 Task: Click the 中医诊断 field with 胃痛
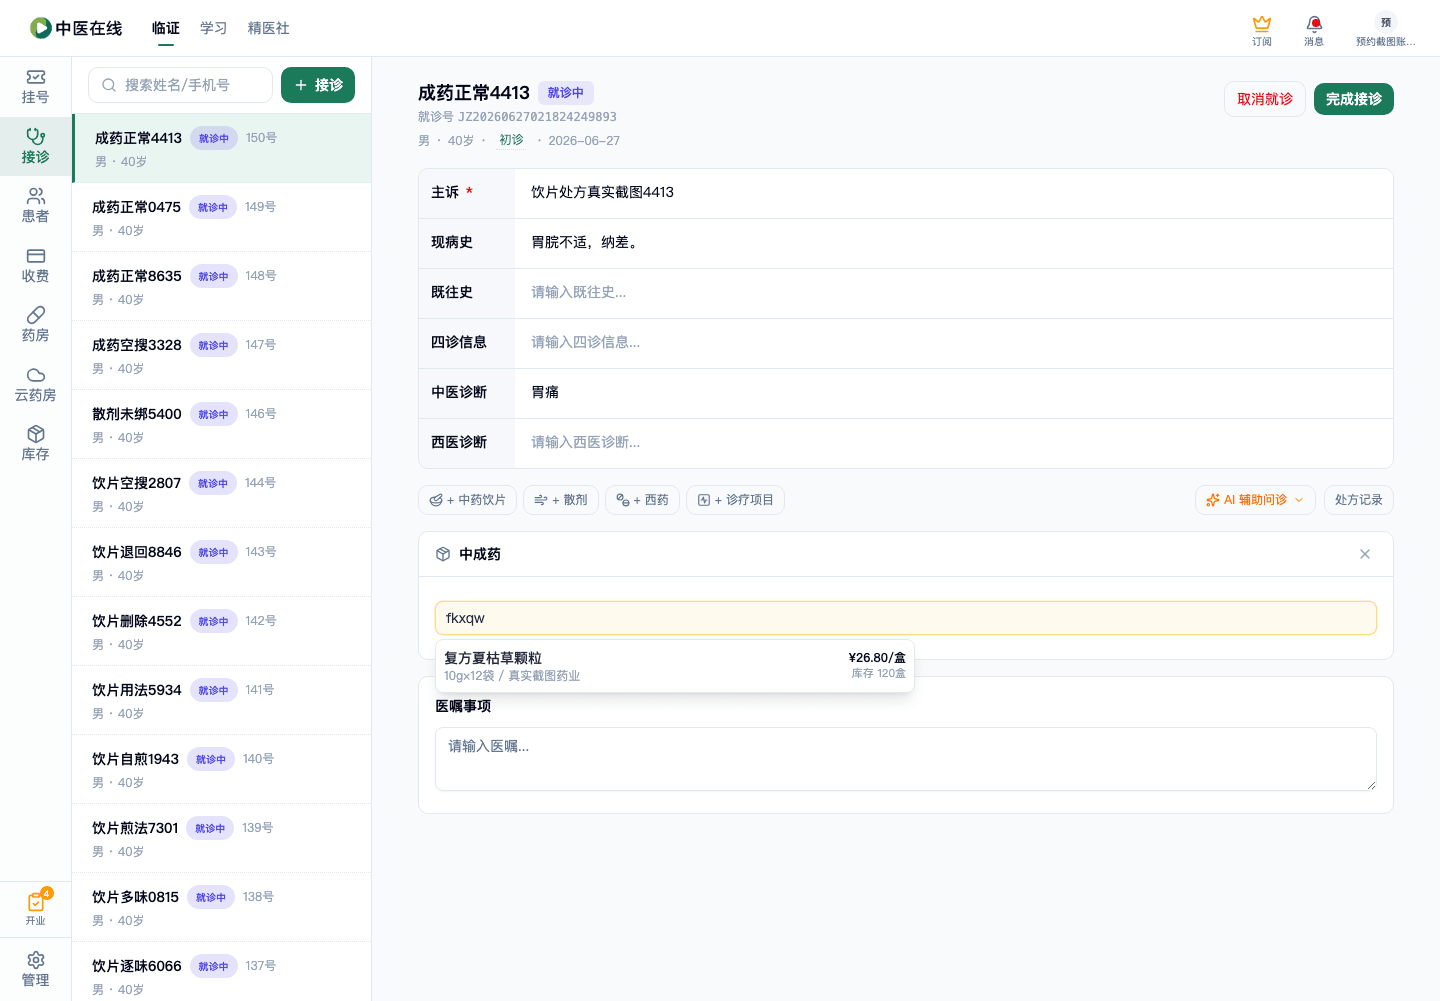tap(954, 393)
